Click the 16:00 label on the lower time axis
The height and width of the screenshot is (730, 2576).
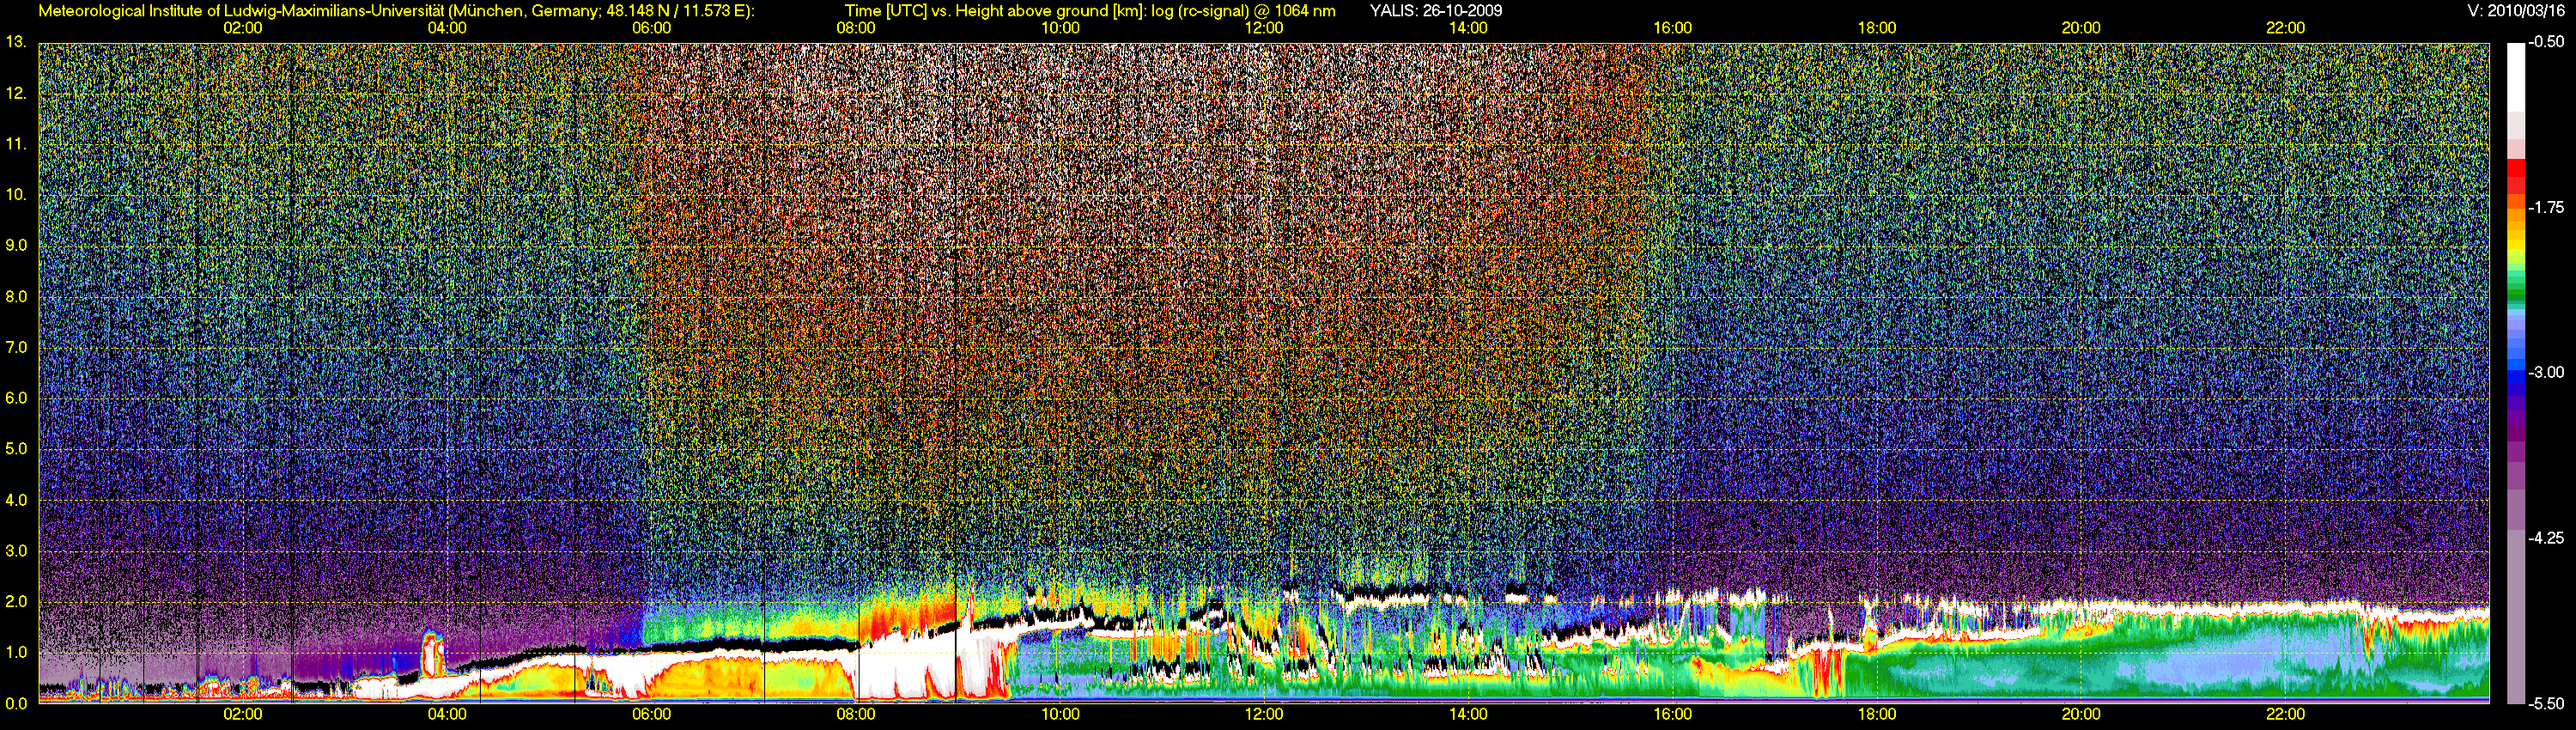pos(1673,714)
